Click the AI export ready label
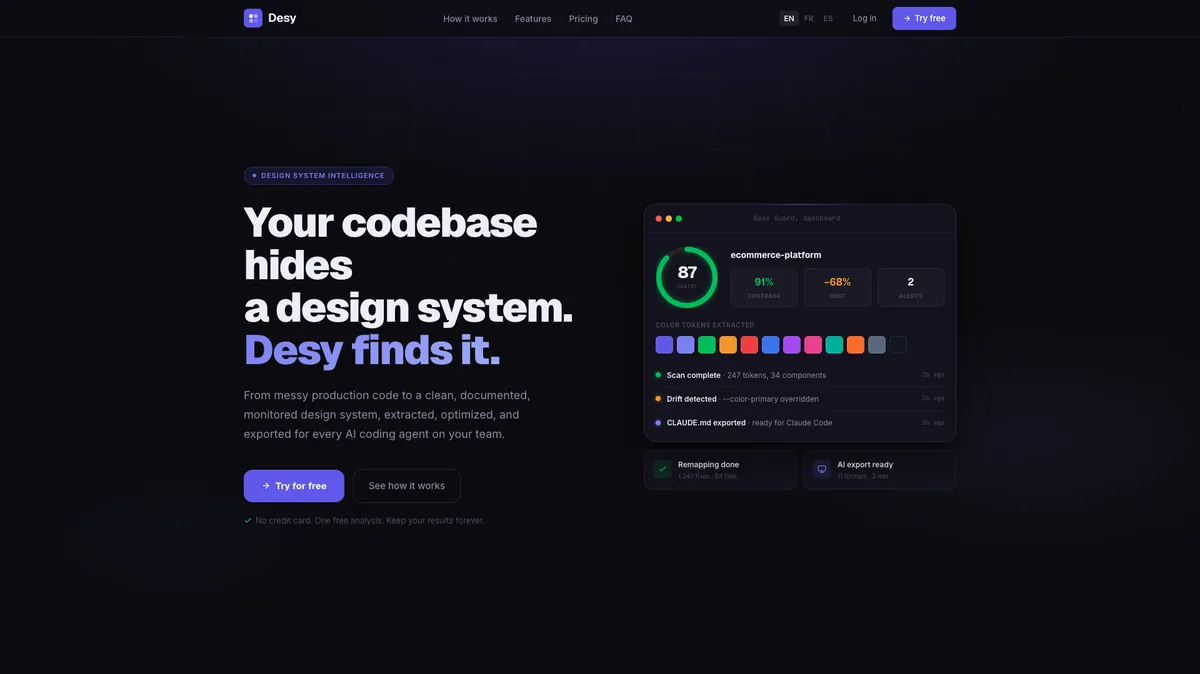 tap(865, 465)
